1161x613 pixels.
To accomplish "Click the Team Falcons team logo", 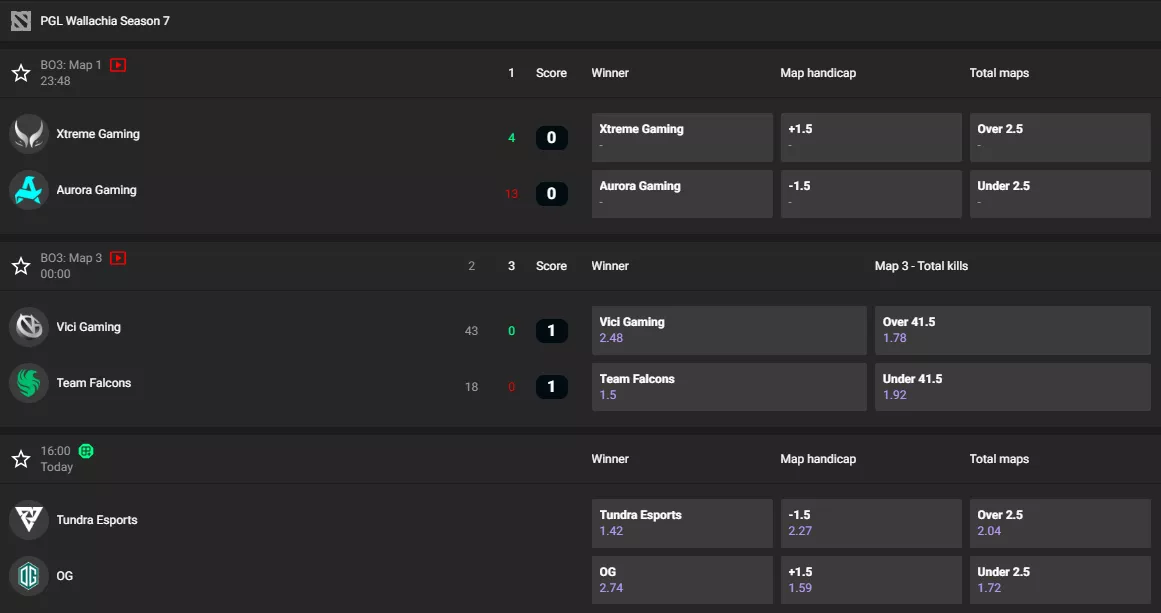I will click(29, 382).
